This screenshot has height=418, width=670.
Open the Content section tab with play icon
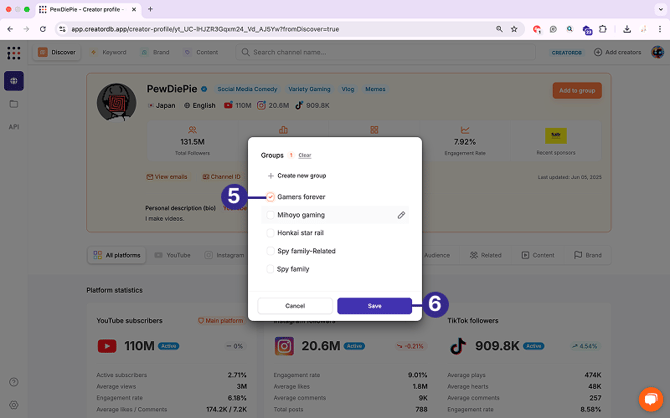tap(538, 255)
